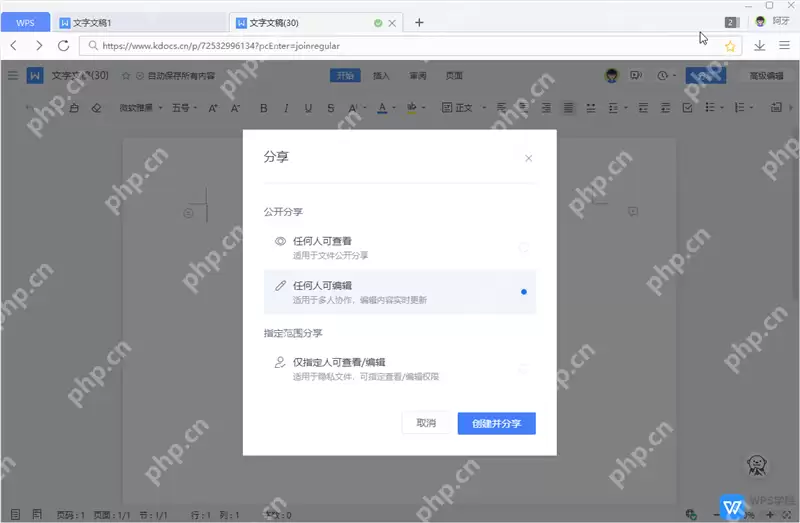This screenshot has width=800, height=523.
Task: Switch to the 文字文稿1 tab
Action: pos(138,23)
